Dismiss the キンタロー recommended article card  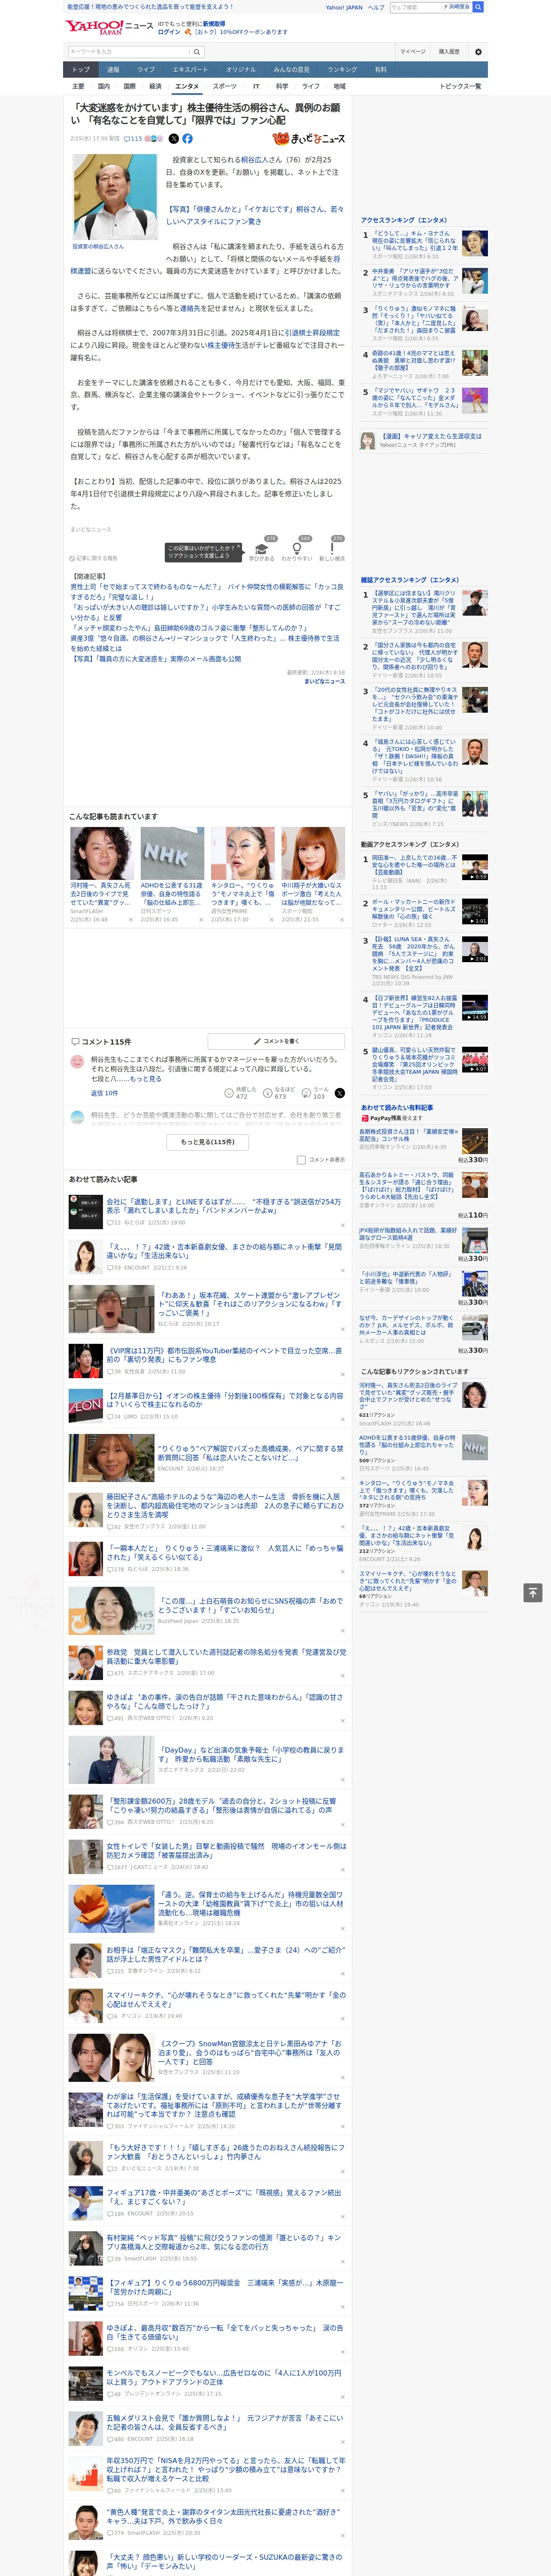271,920
